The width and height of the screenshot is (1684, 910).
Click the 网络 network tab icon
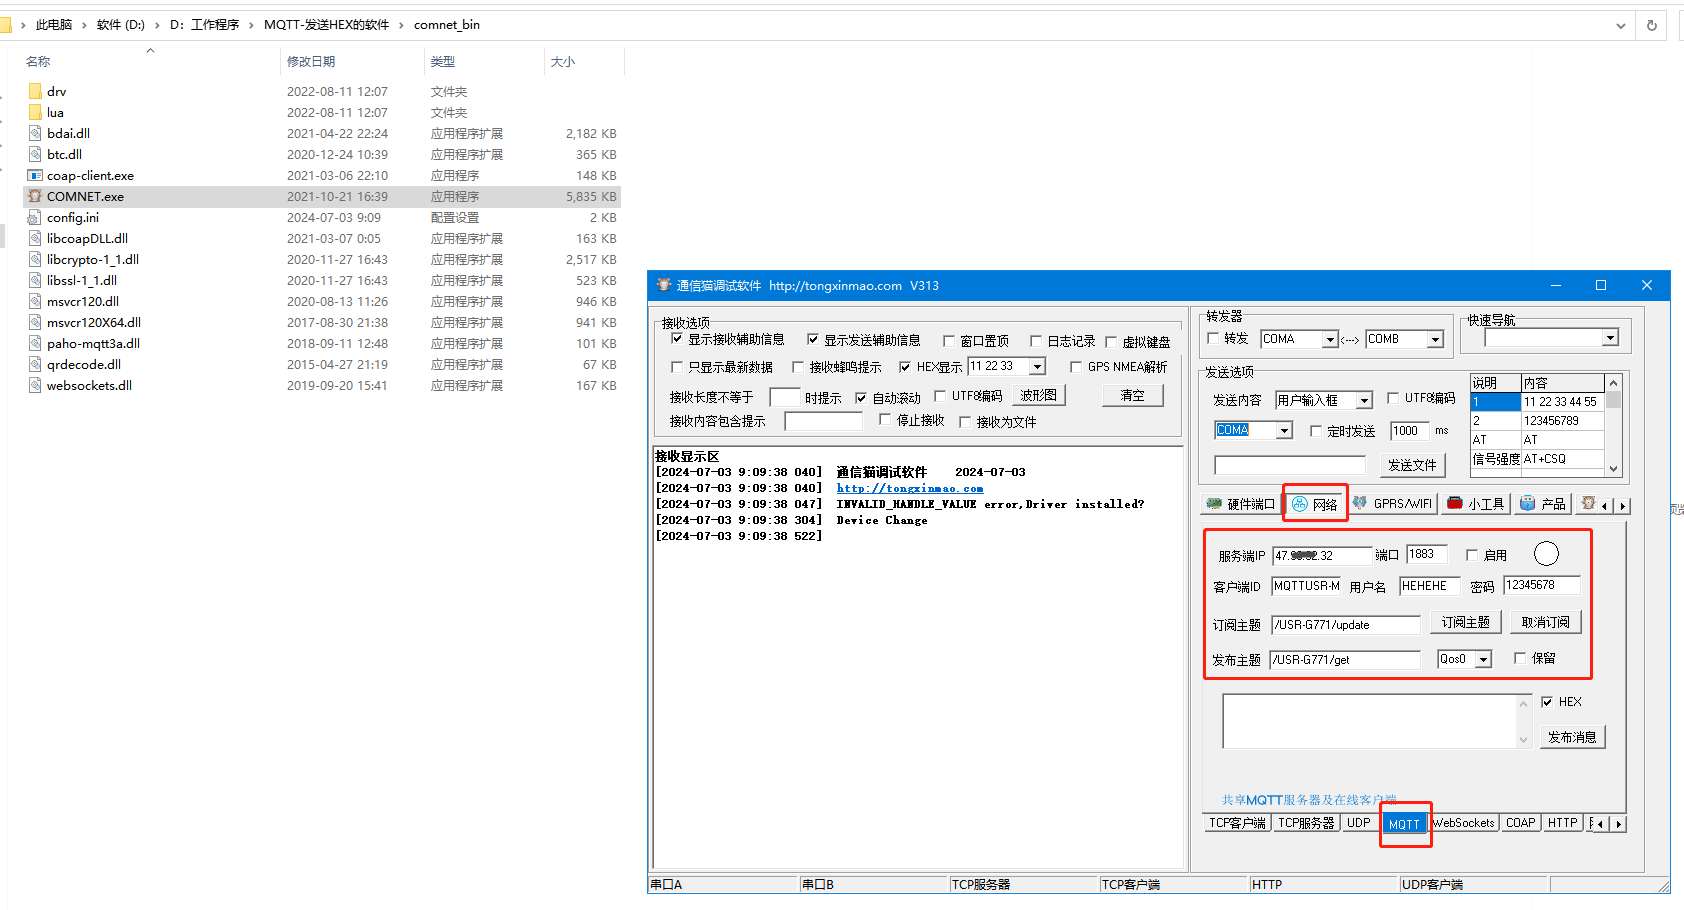[x=1300, y=504]
